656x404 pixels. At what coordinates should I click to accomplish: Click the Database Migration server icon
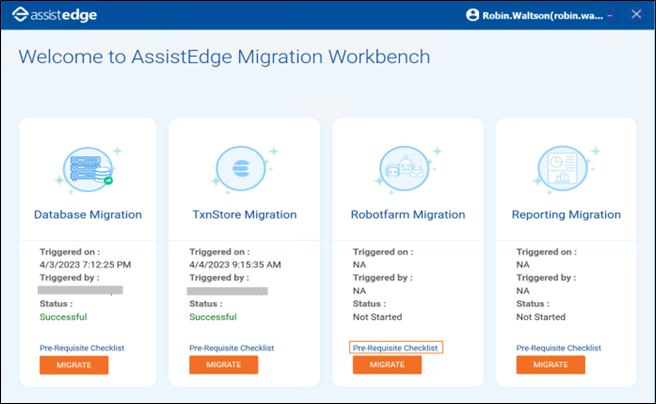[88, 169]
